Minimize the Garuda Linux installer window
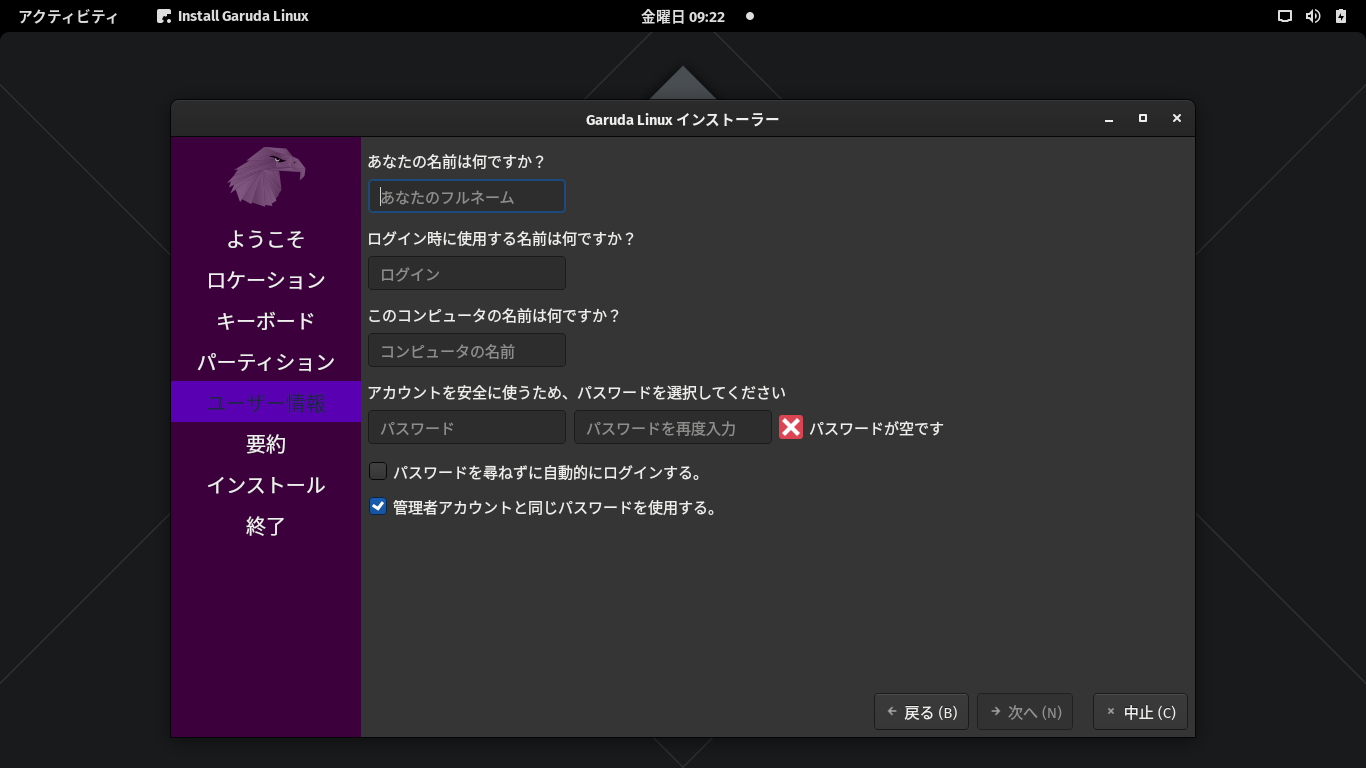This screenshot has width=1366, height=768. point(1109,119)
